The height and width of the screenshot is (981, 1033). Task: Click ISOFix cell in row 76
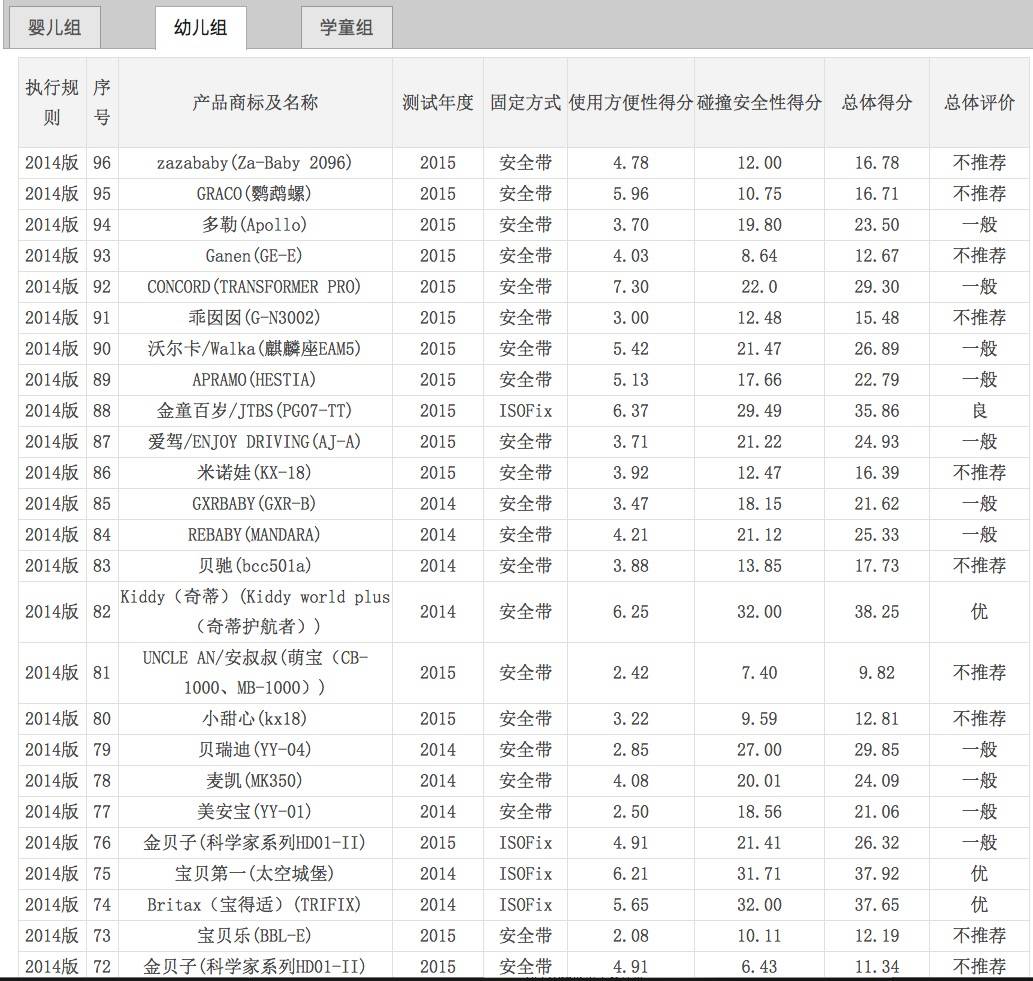click(525, 843)
